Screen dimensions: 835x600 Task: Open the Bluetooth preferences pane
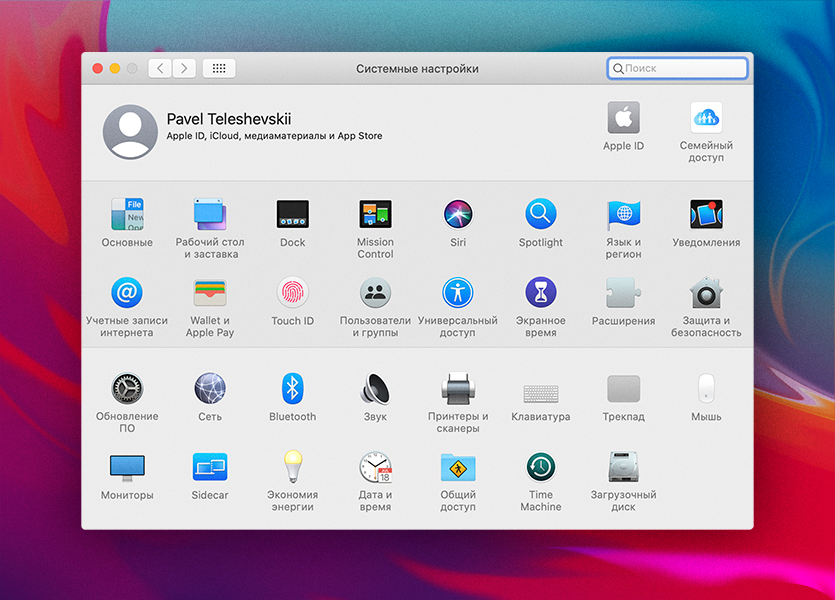[292, 389]
